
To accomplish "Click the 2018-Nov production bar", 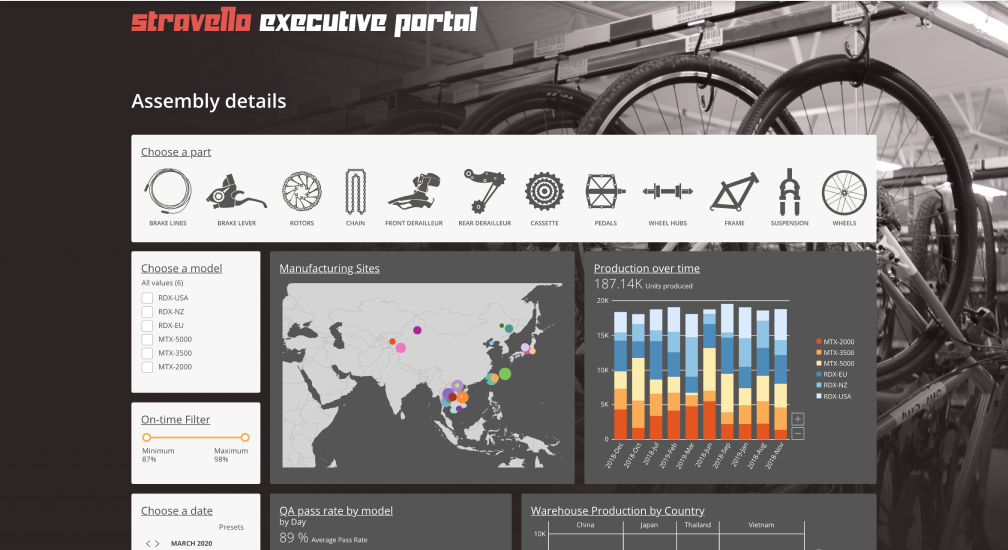I will 780,375.
